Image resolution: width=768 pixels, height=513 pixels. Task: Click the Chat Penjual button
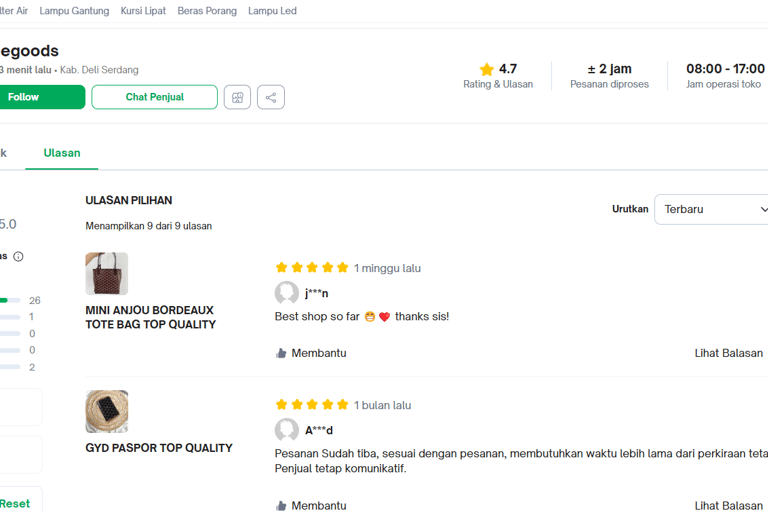pyautogui.click(x=154, y=97)
